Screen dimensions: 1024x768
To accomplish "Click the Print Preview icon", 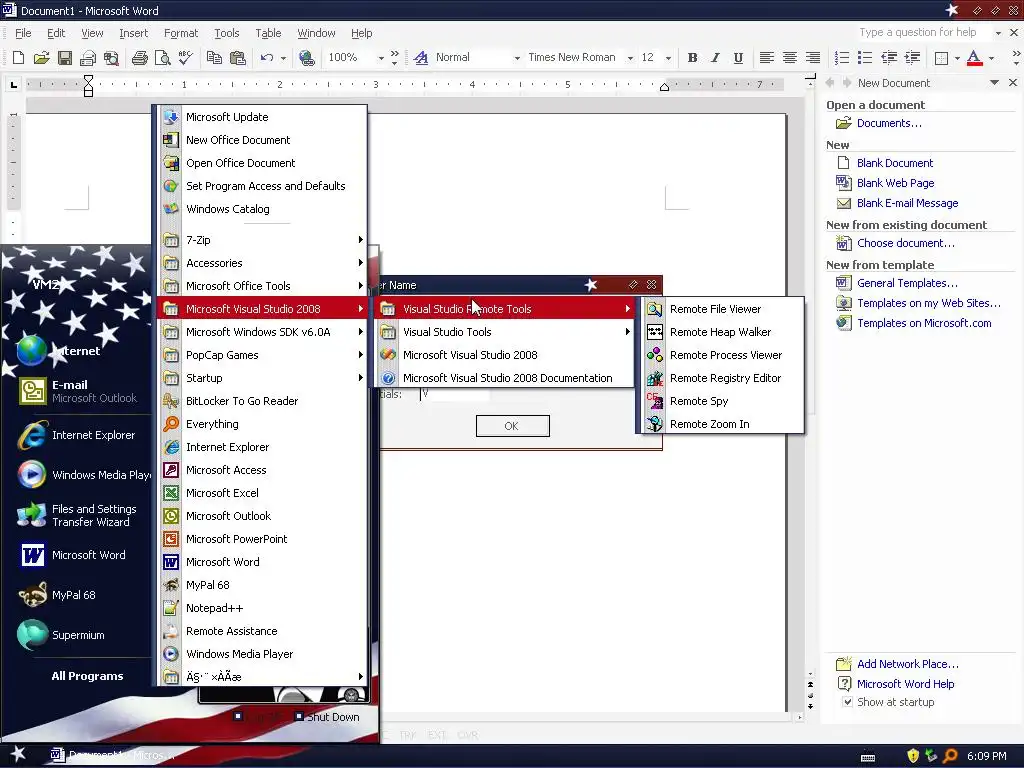I will (163, 57).
